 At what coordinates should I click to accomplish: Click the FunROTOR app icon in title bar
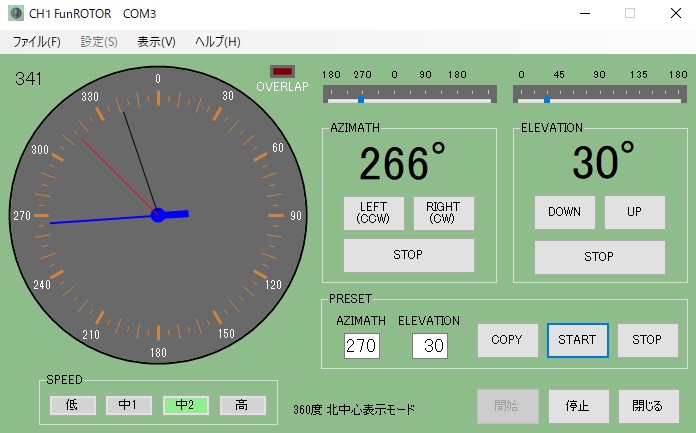pos(16,14)
